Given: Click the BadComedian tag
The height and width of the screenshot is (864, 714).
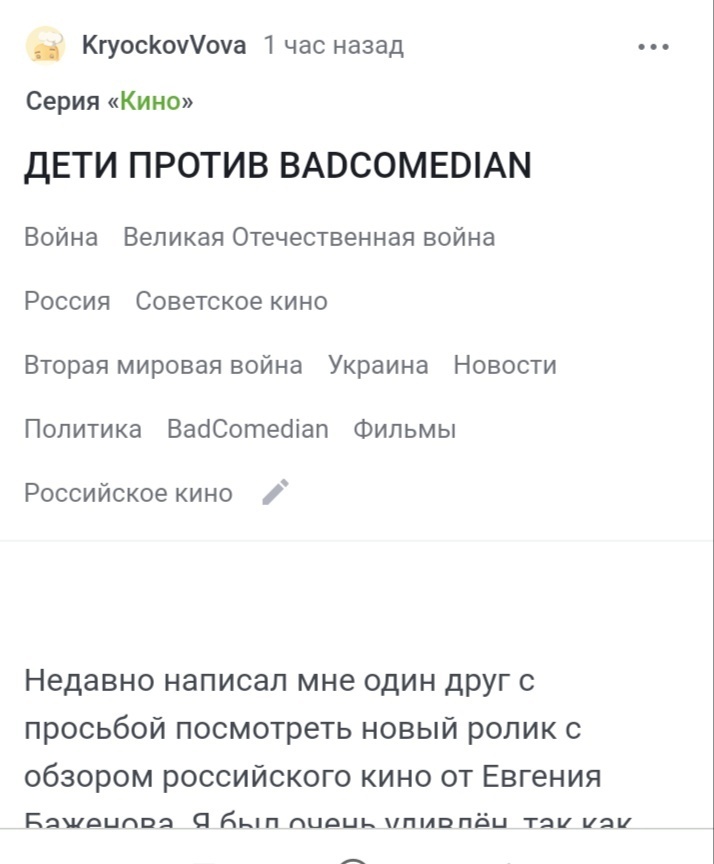Looking at the screenshot, I should [247, 429].
